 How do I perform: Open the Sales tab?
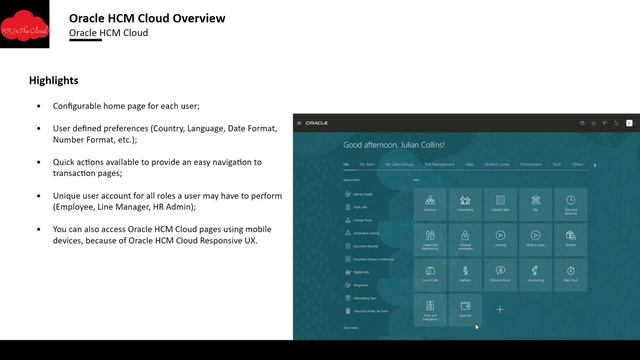469,164
